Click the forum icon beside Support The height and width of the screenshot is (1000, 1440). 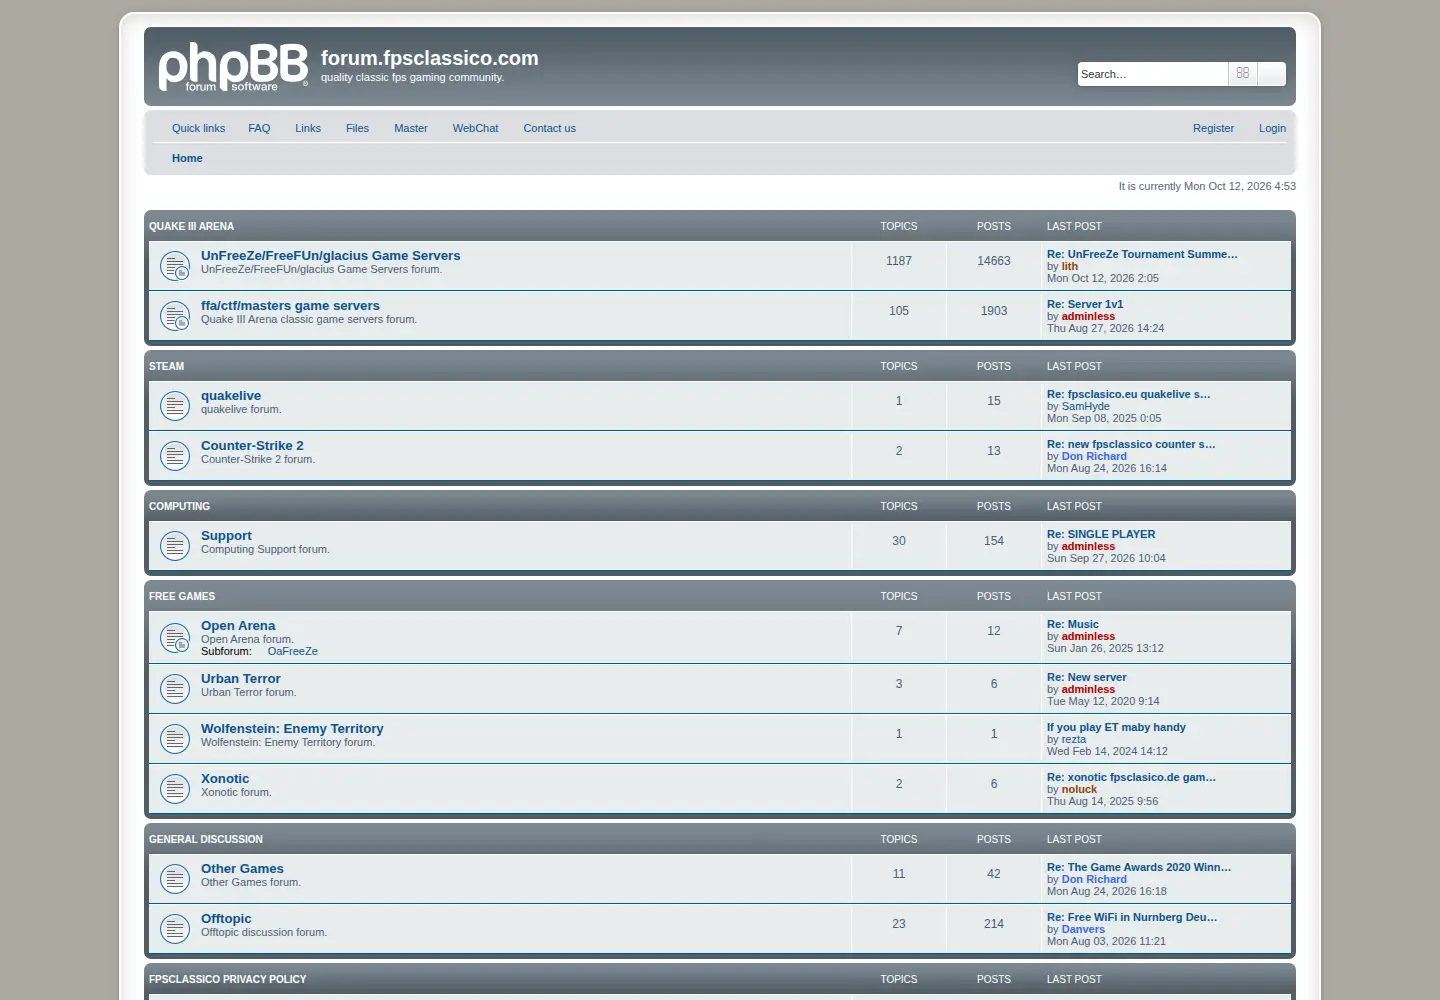point(175,546)
